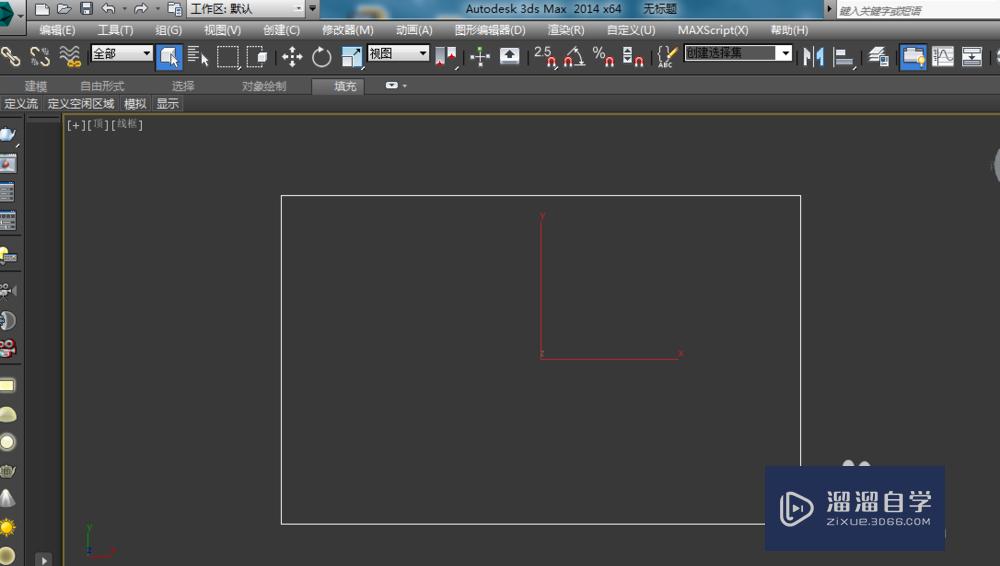Activate the Select and Rotate tool
Viewport: 1000px width, 566px height.
click(x=321, y=57)
